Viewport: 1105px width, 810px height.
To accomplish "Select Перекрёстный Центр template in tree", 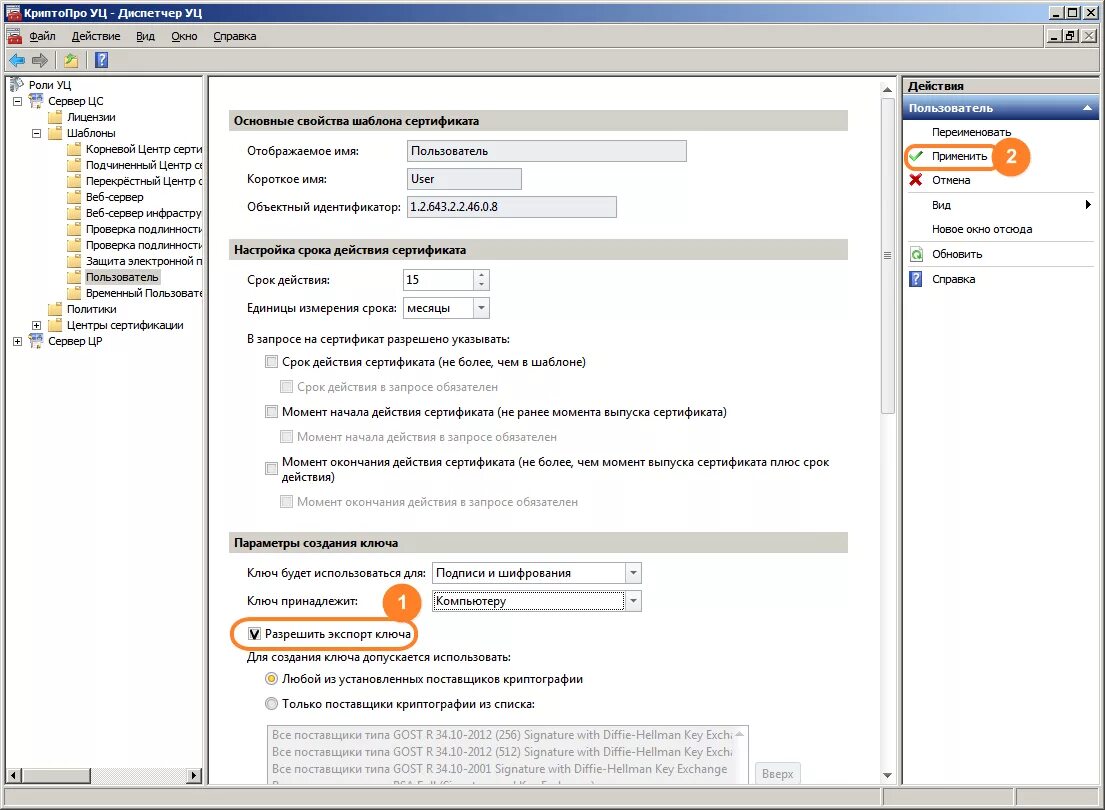I will tap(144, 181).
